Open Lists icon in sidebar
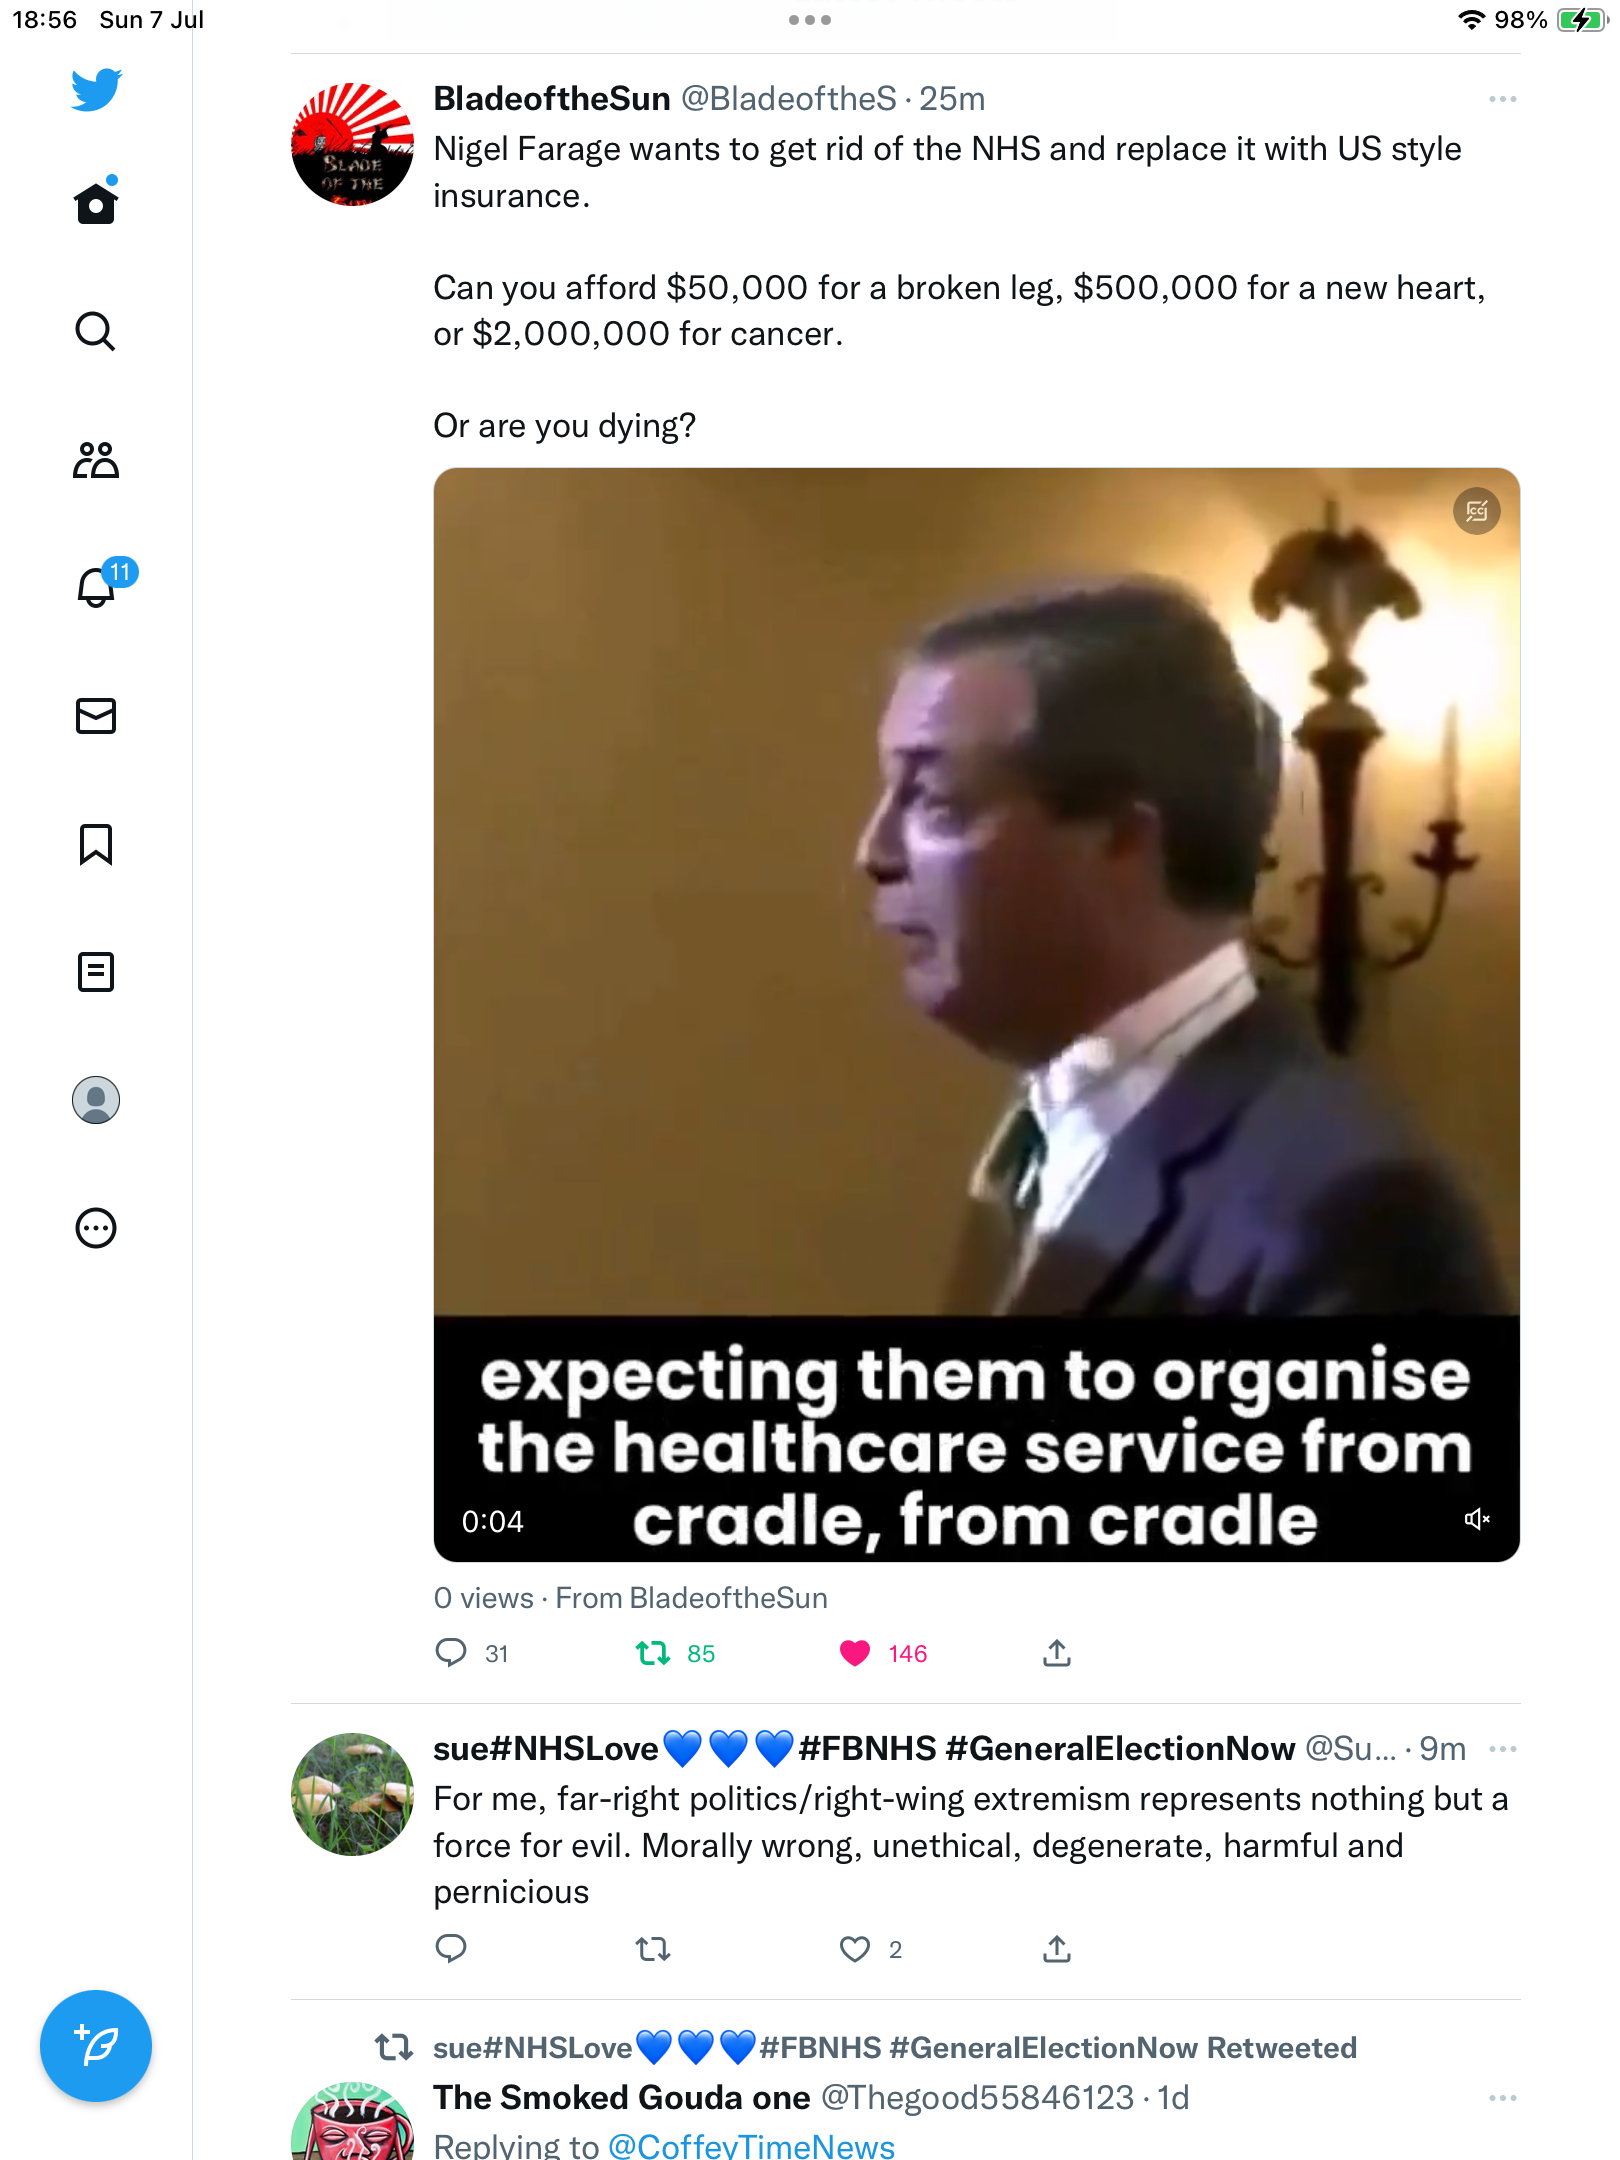 click(x=96, y=972)
